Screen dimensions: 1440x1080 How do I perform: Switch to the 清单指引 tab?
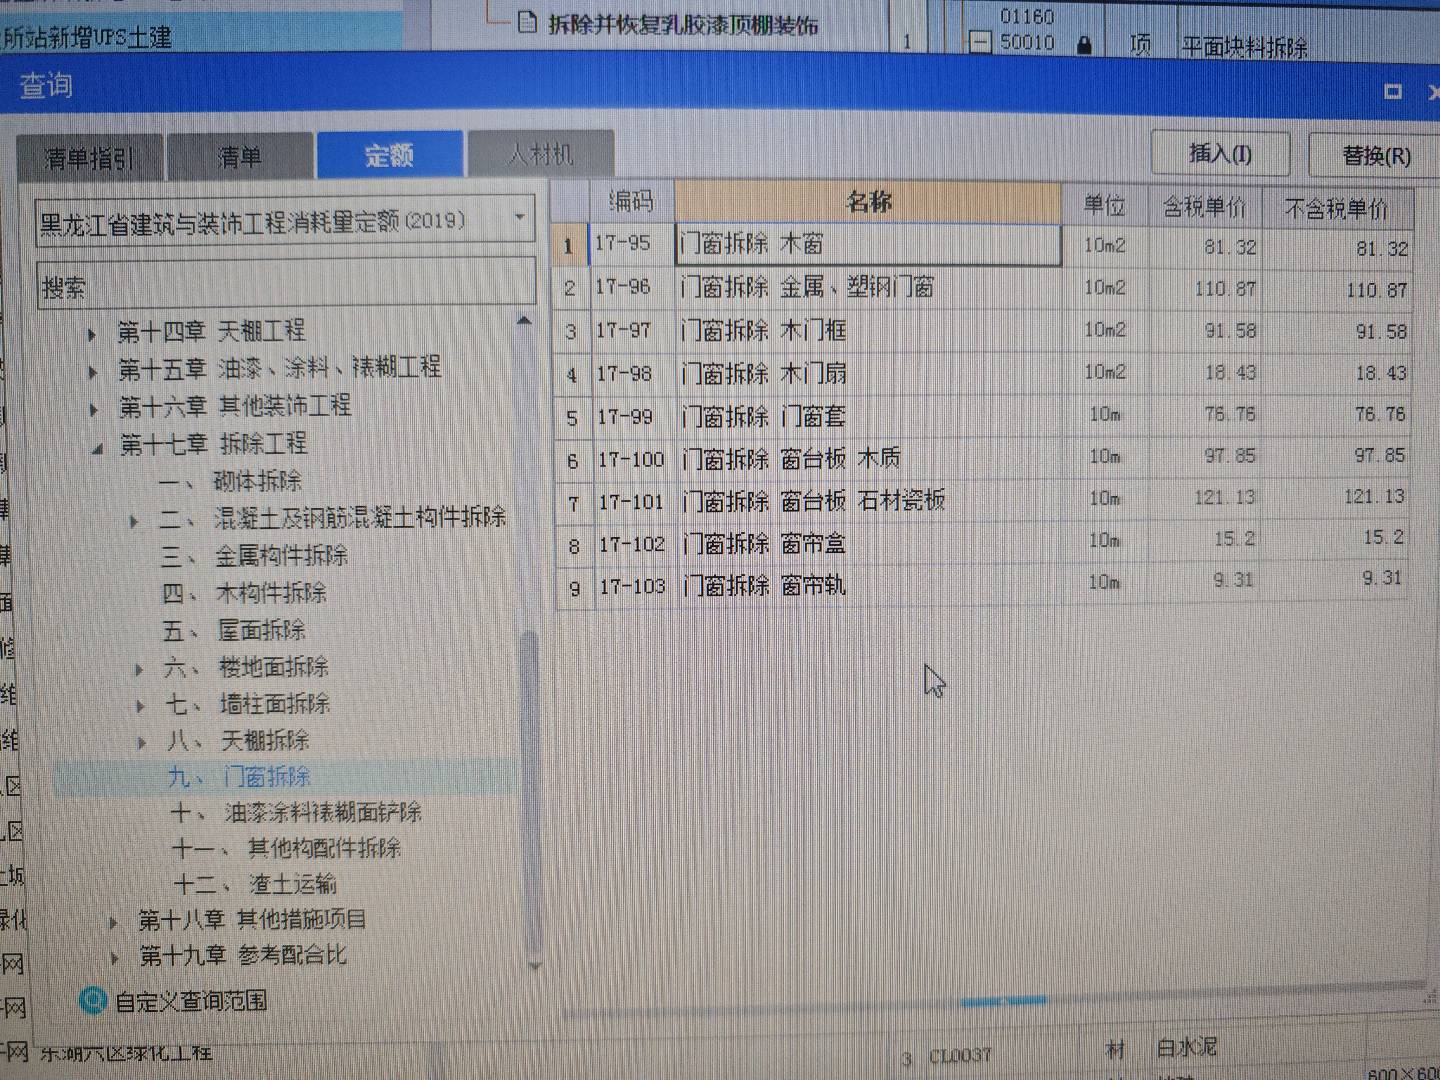(90, 156)
